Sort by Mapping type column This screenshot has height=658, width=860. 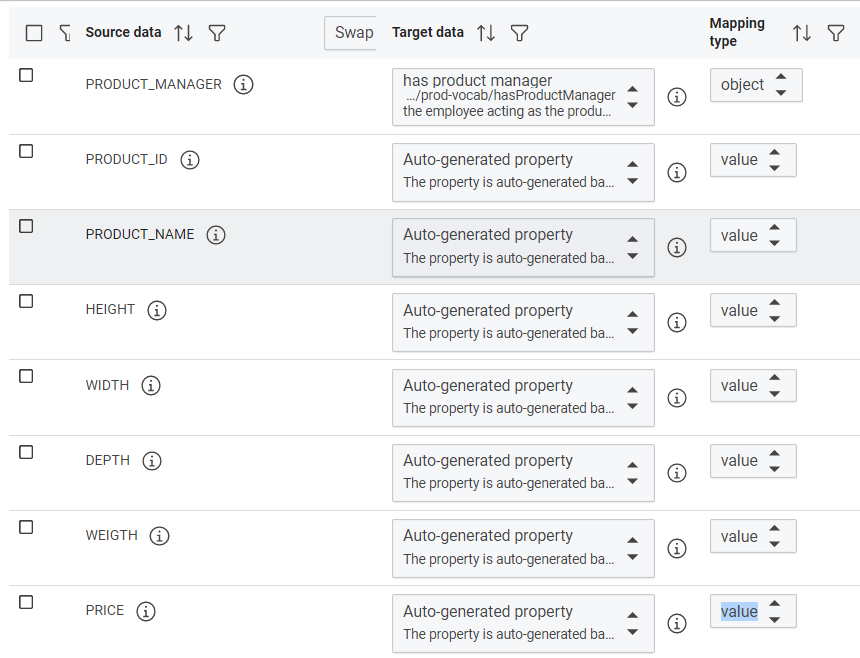click(802, 33)
